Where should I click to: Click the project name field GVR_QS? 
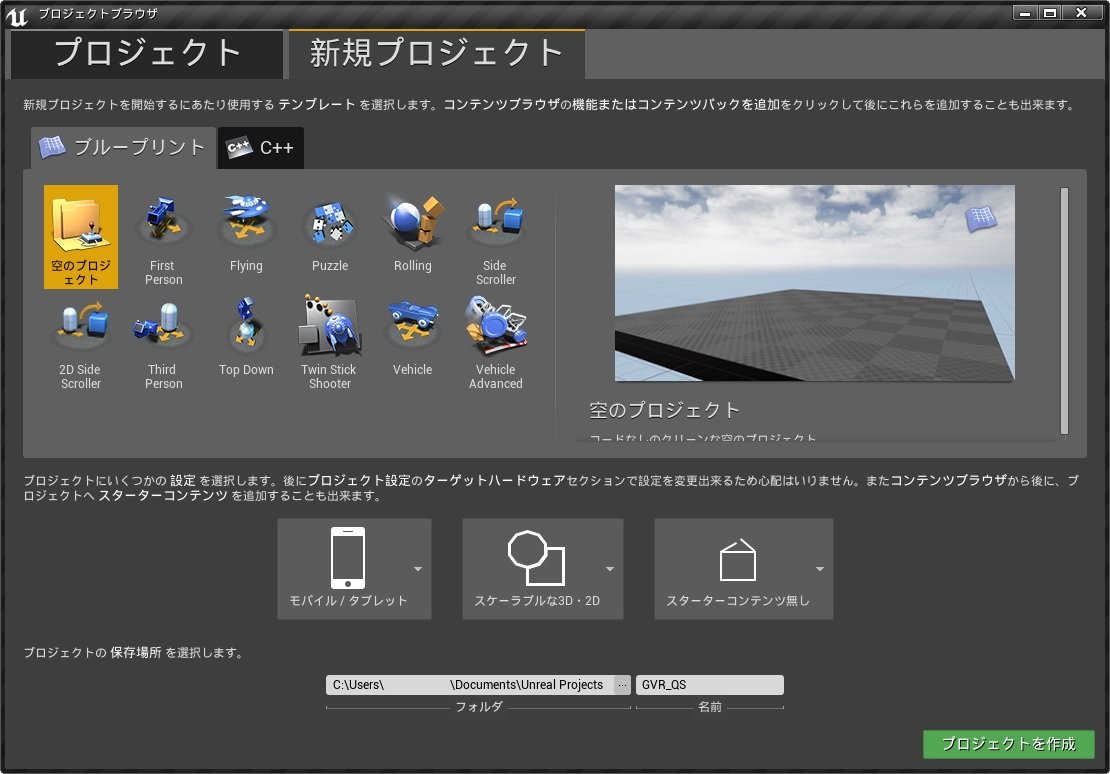tap(709, 685)
